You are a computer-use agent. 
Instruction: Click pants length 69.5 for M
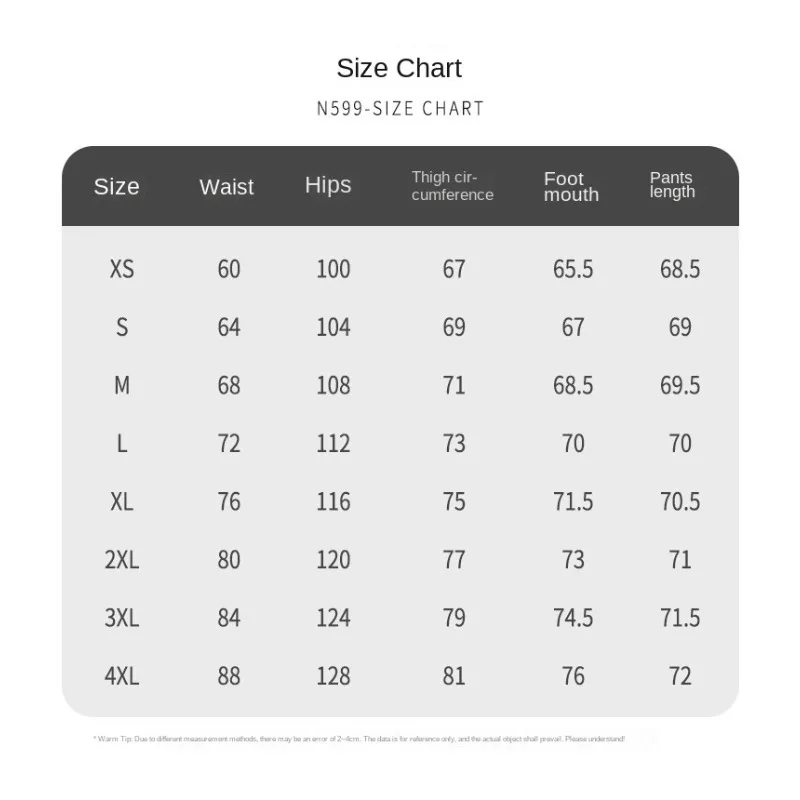point(680,385)
